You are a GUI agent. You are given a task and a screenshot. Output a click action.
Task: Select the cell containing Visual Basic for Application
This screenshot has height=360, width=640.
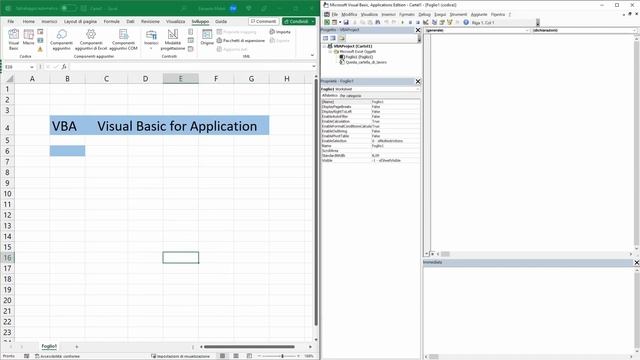point(177,125)
